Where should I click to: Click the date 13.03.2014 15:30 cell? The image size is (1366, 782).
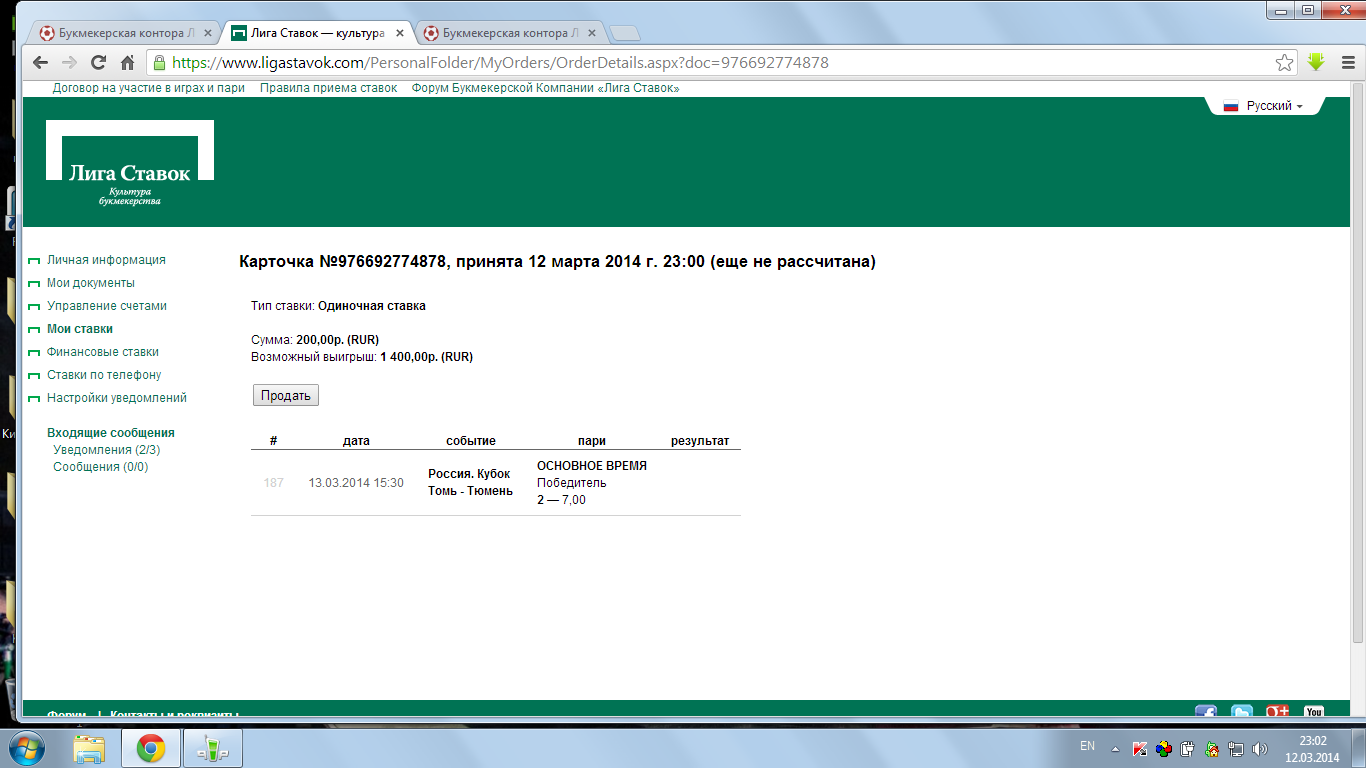pos(356,483)
